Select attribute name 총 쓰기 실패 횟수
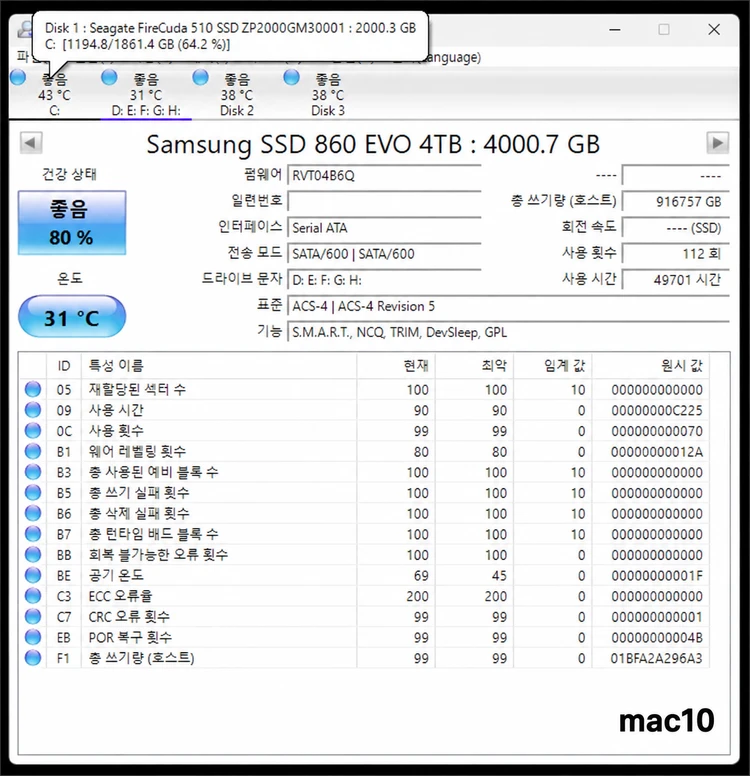Image resolution: width=750 pixels, height=776 pixels. point(139,492)
